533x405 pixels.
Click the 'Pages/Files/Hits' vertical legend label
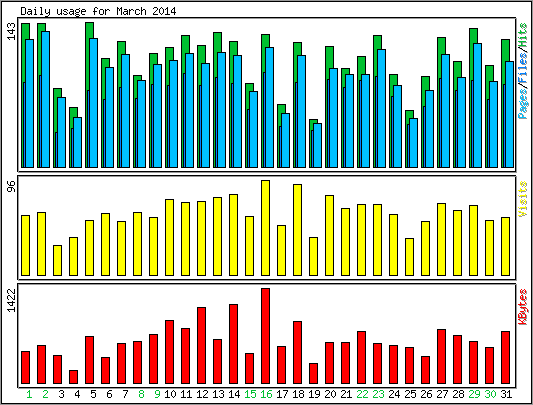523,71
